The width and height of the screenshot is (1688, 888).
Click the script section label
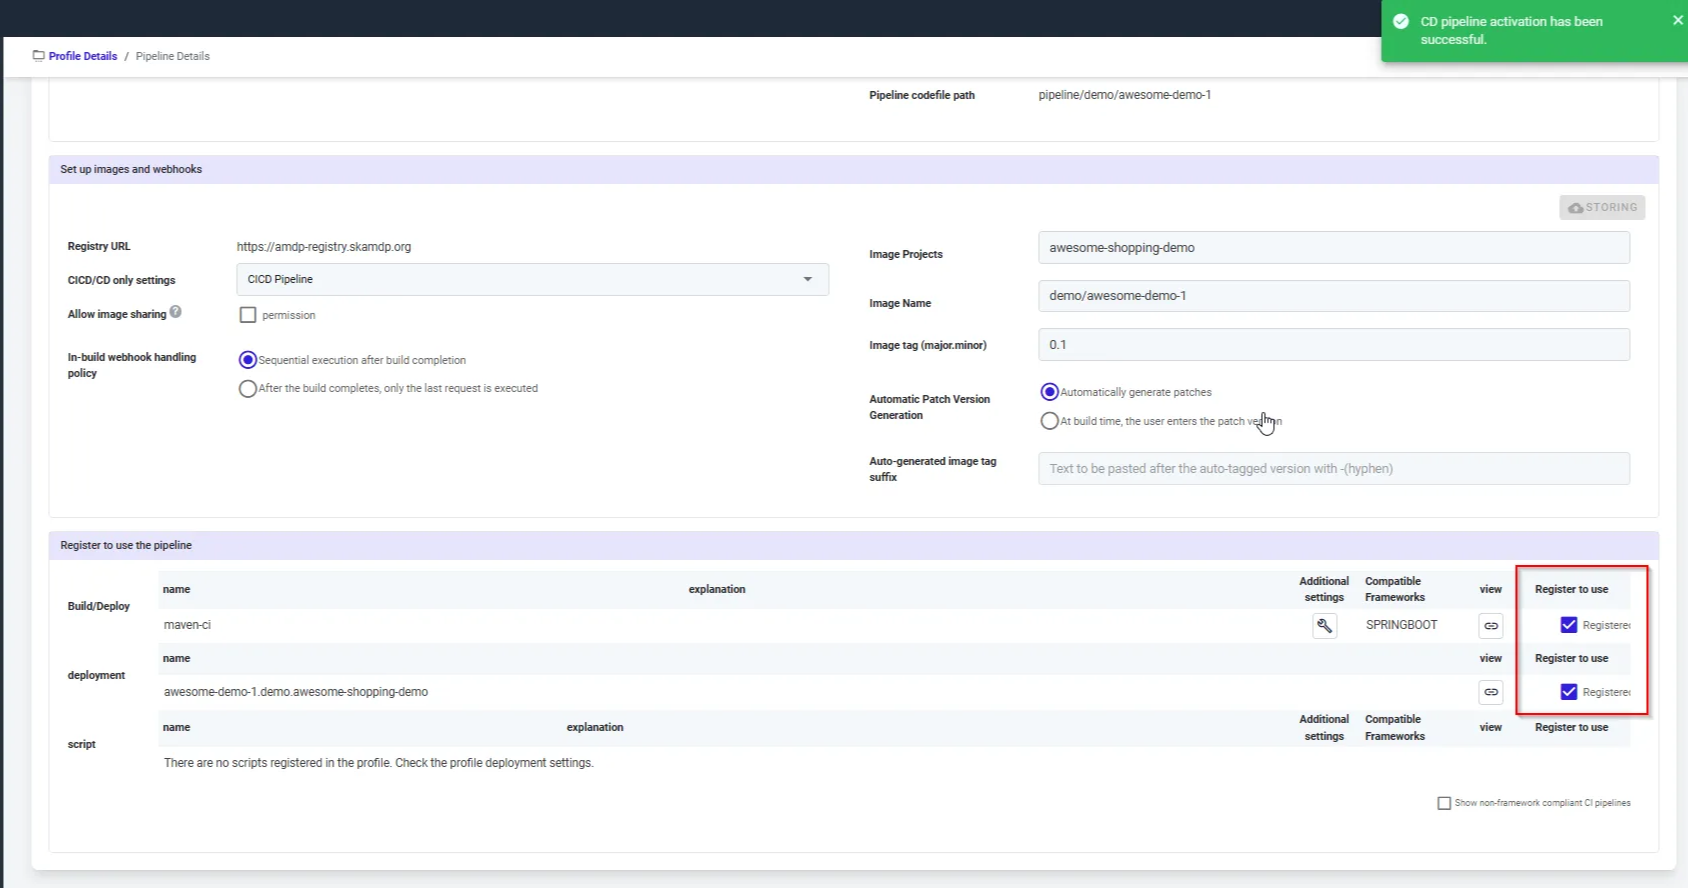[x=82, y=744]
